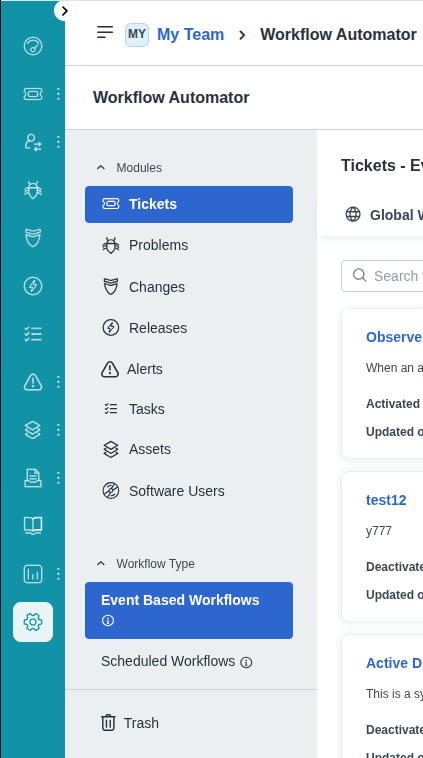Screen dimensions: 423x758
Task: Open Assets layers icon in teal sidebar
Action: [33, 430]
